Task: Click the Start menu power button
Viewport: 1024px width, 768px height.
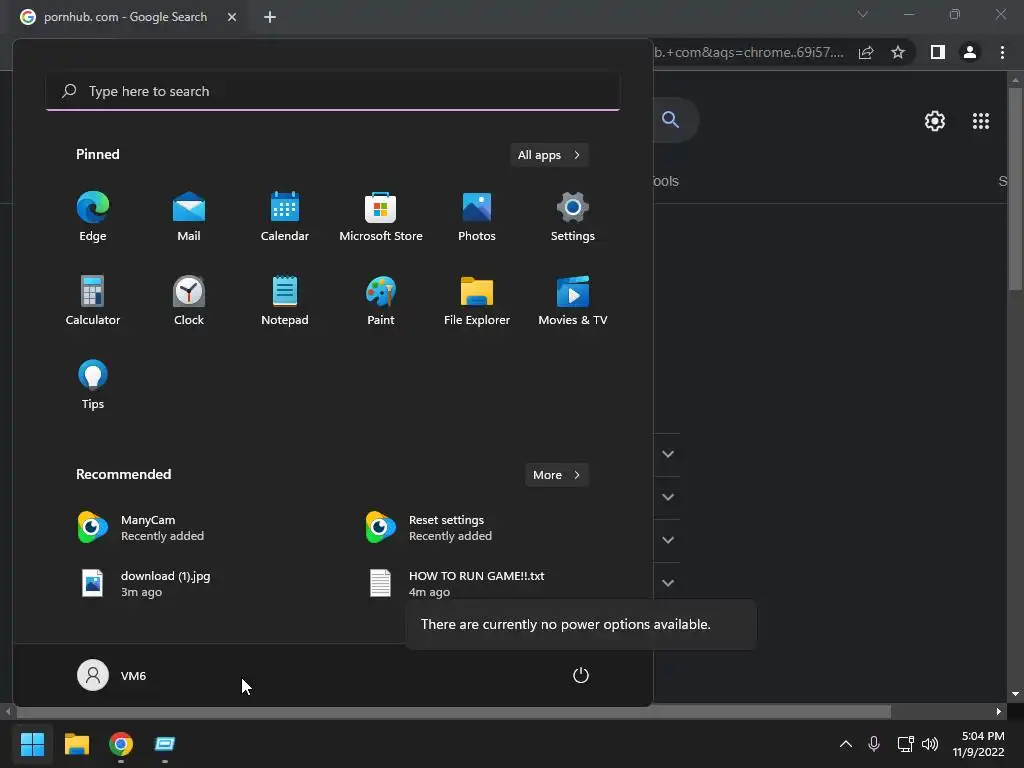Action: tap(581, 675)
